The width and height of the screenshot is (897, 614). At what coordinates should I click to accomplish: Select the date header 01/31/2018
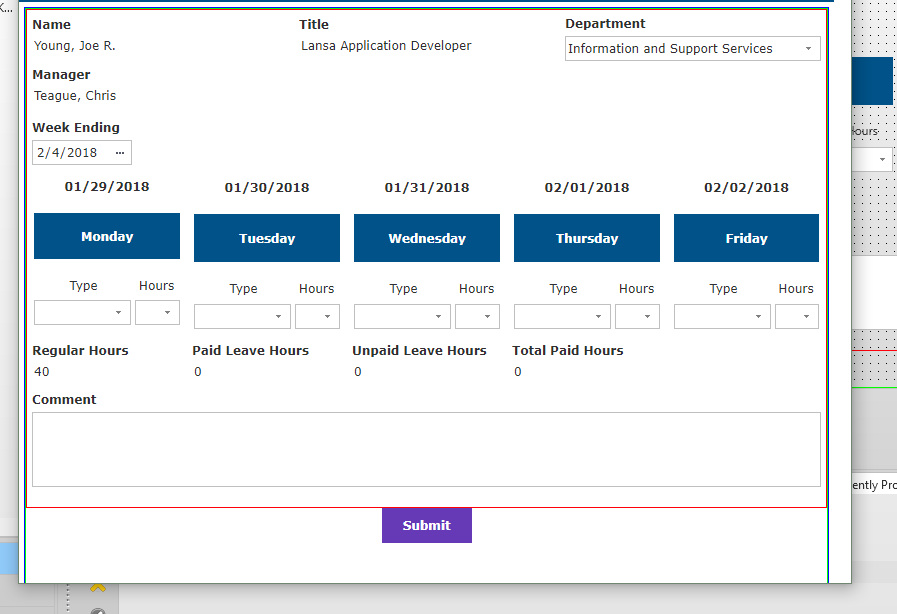427,187
